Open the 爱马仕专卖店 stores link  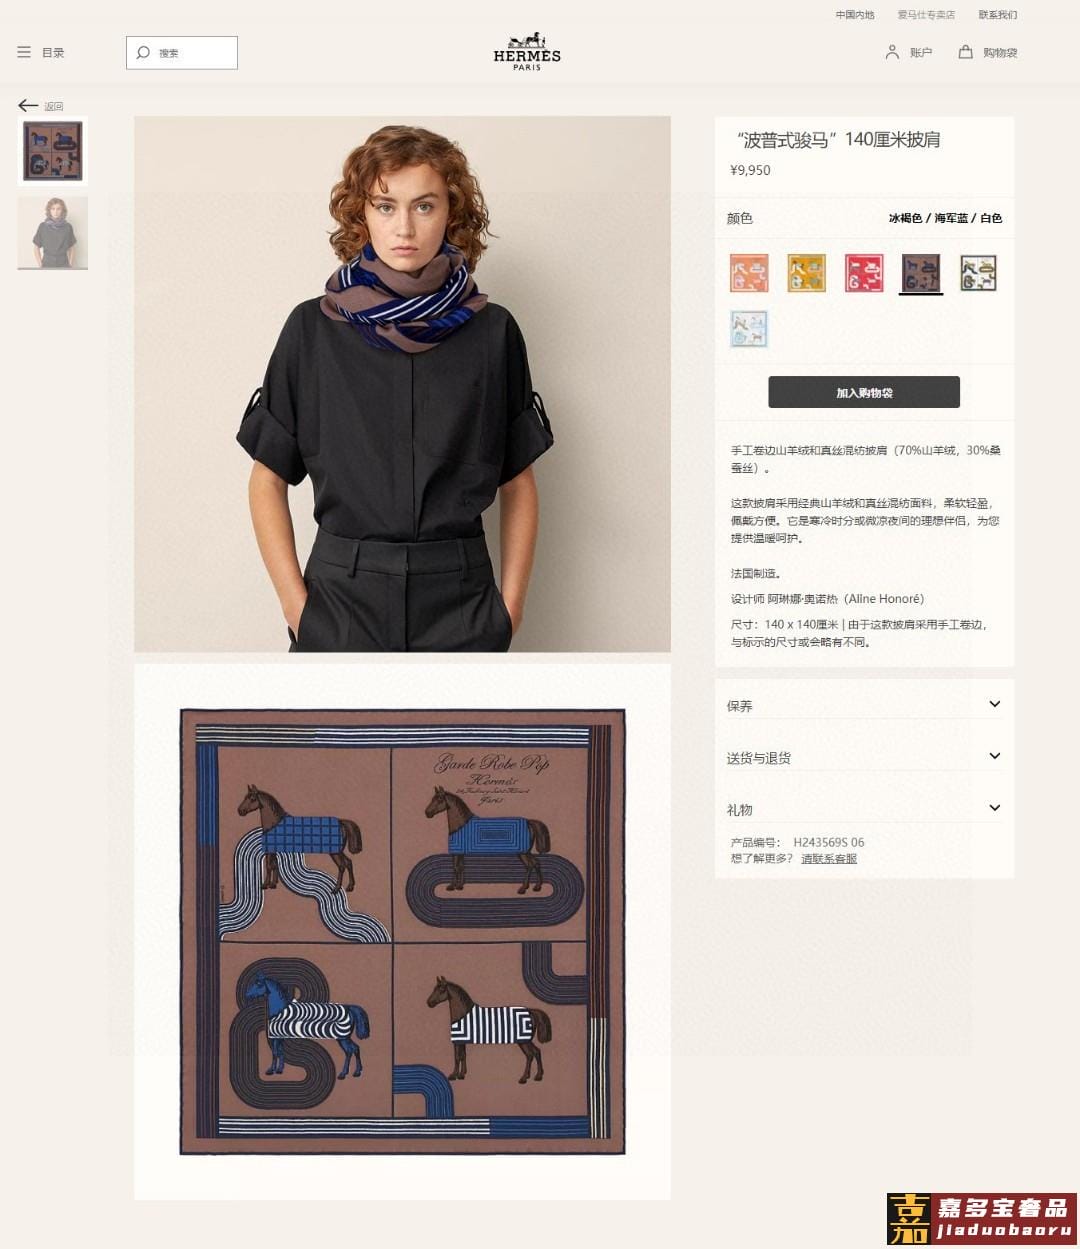tap(926, 15)
